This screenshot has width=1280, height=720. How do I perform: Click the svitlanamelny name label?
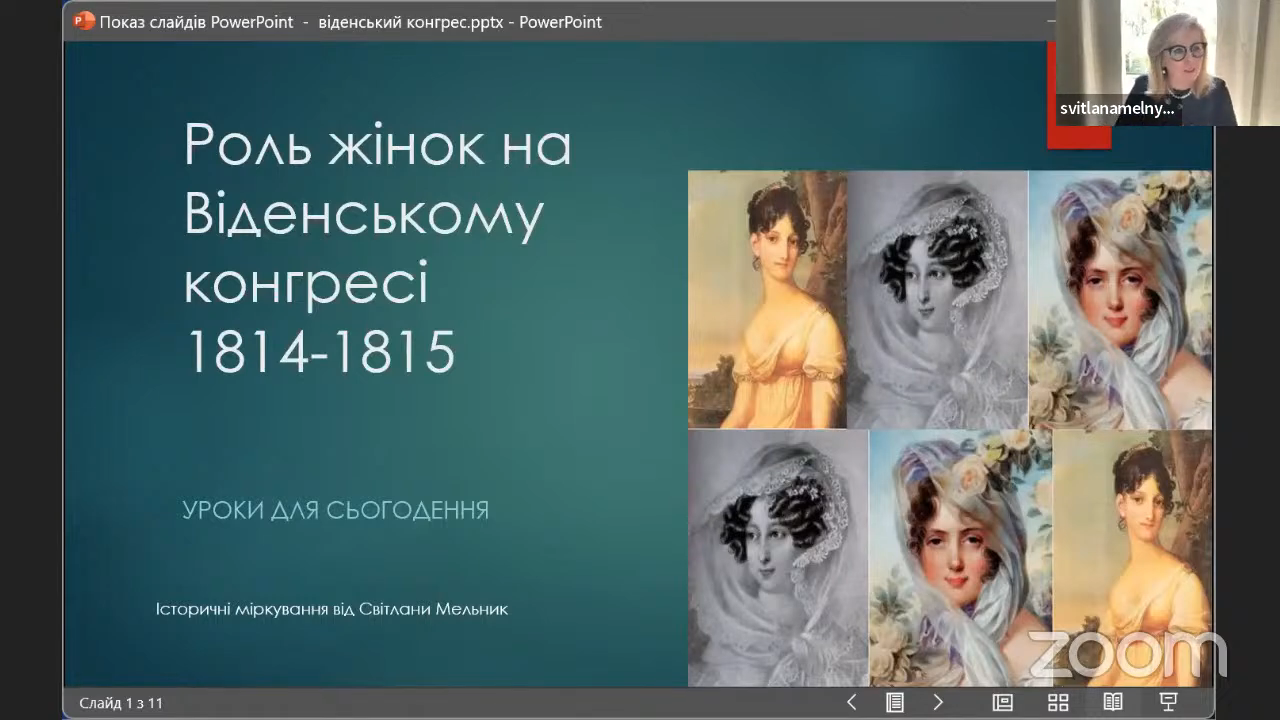pyautogui.click(x=1118, y=109)
